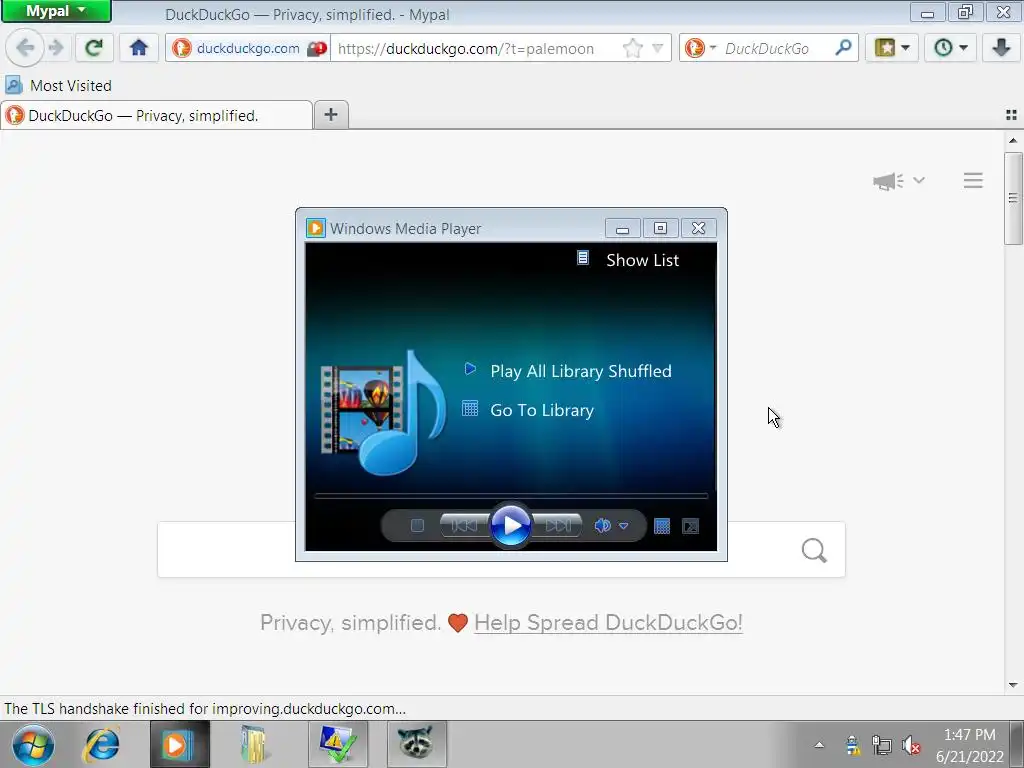Screen dimensions: 1024x768
Task: Switch to Mypal raccoon taskbar button
Action: click(417, 744)
